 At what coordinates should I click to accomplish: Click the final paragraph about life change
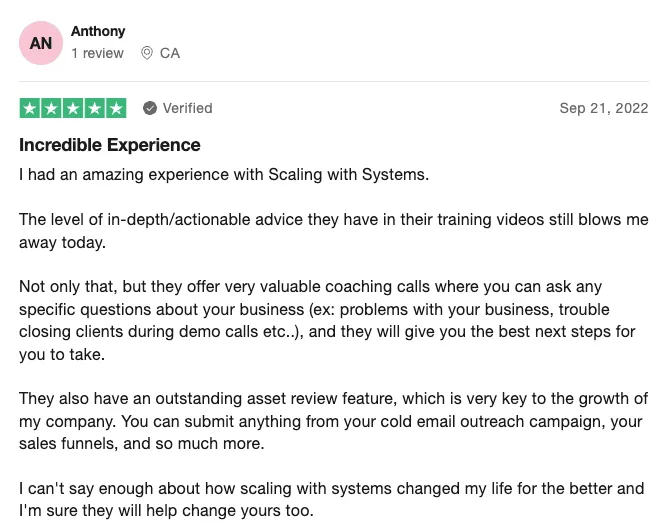[332, 499]
